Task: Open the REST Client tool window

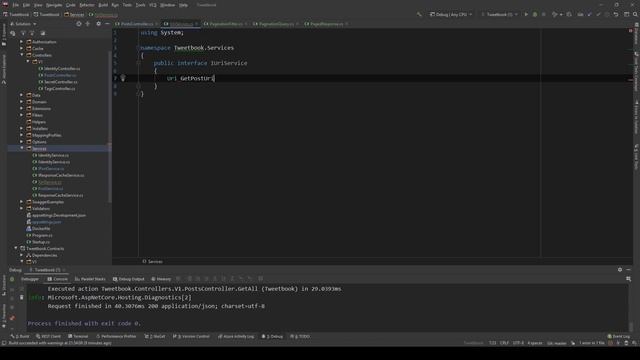Action: coord(48,336)
